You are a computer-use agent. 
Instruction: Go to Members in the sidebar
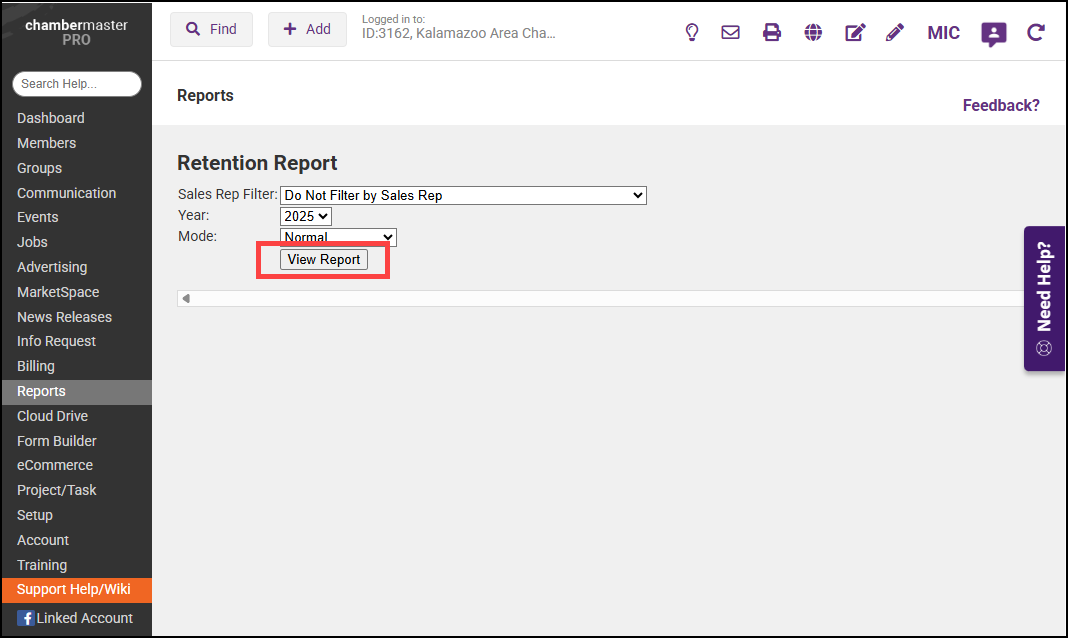tap(46, 143)
